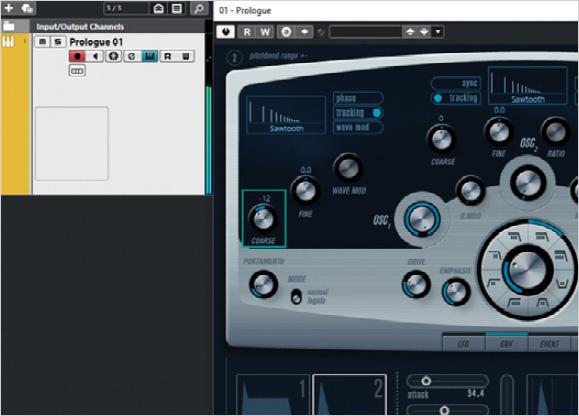
Task: Click the pitchbend range value 2
Action: click(x=234, y=58)
